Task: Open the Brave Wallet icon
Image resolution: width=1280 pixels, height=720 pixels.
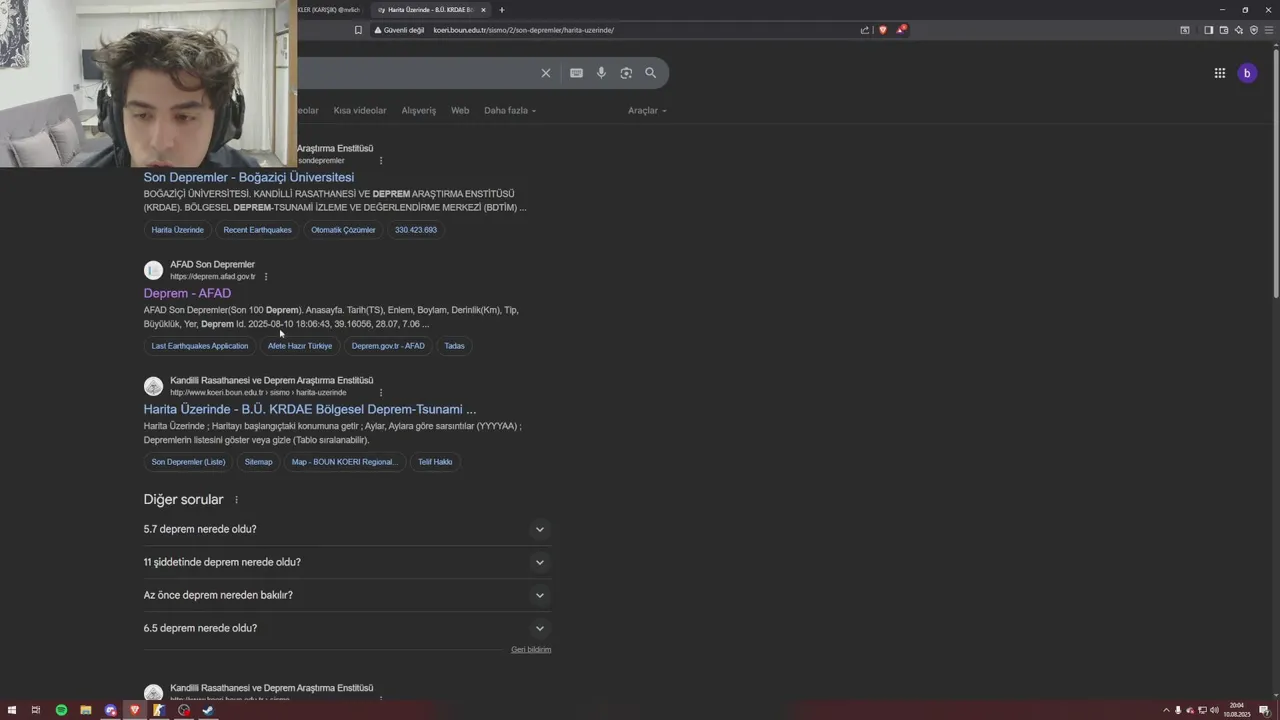Action: [1223, 30]
